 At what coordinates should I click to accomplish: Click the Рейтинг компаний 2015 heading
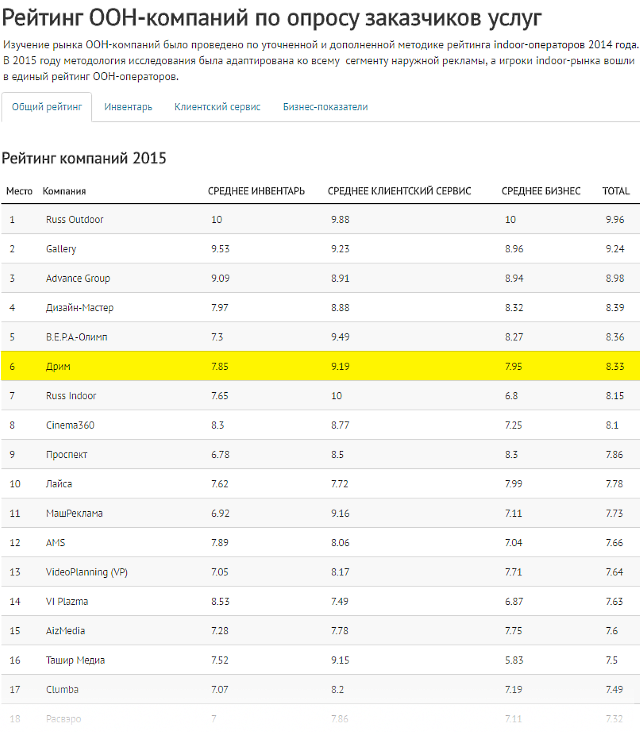84,158
